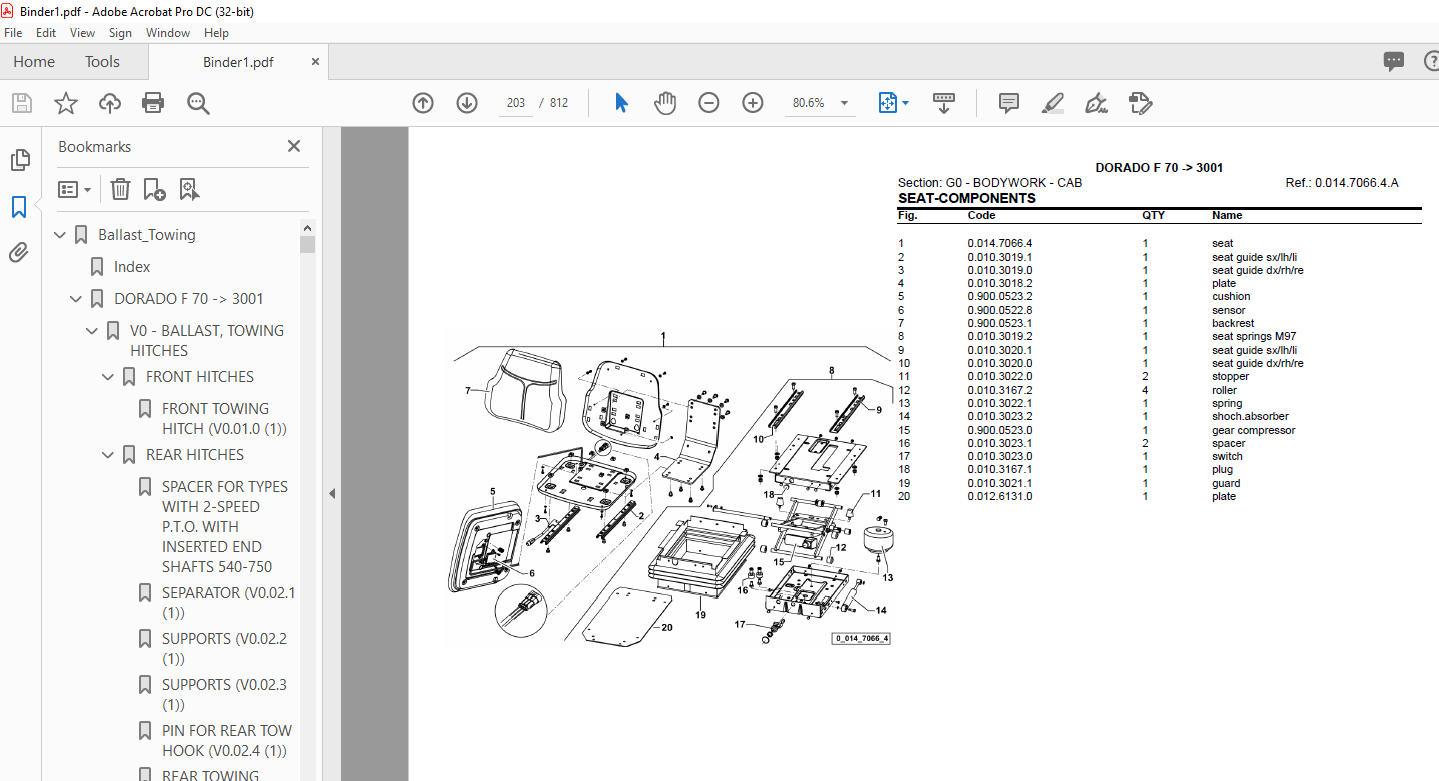Add a new bookmark icon
The height and width of the screenshot is (781, 1439).
pyautogui.click(x=155, y=189)
